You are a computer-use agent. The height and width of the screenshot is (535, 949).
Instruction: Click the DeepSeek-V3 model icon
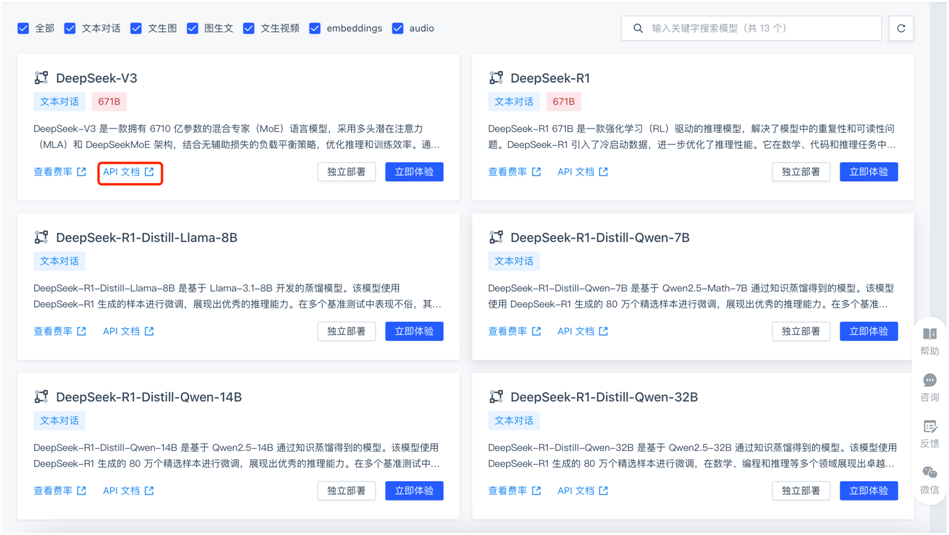point(41,77)
